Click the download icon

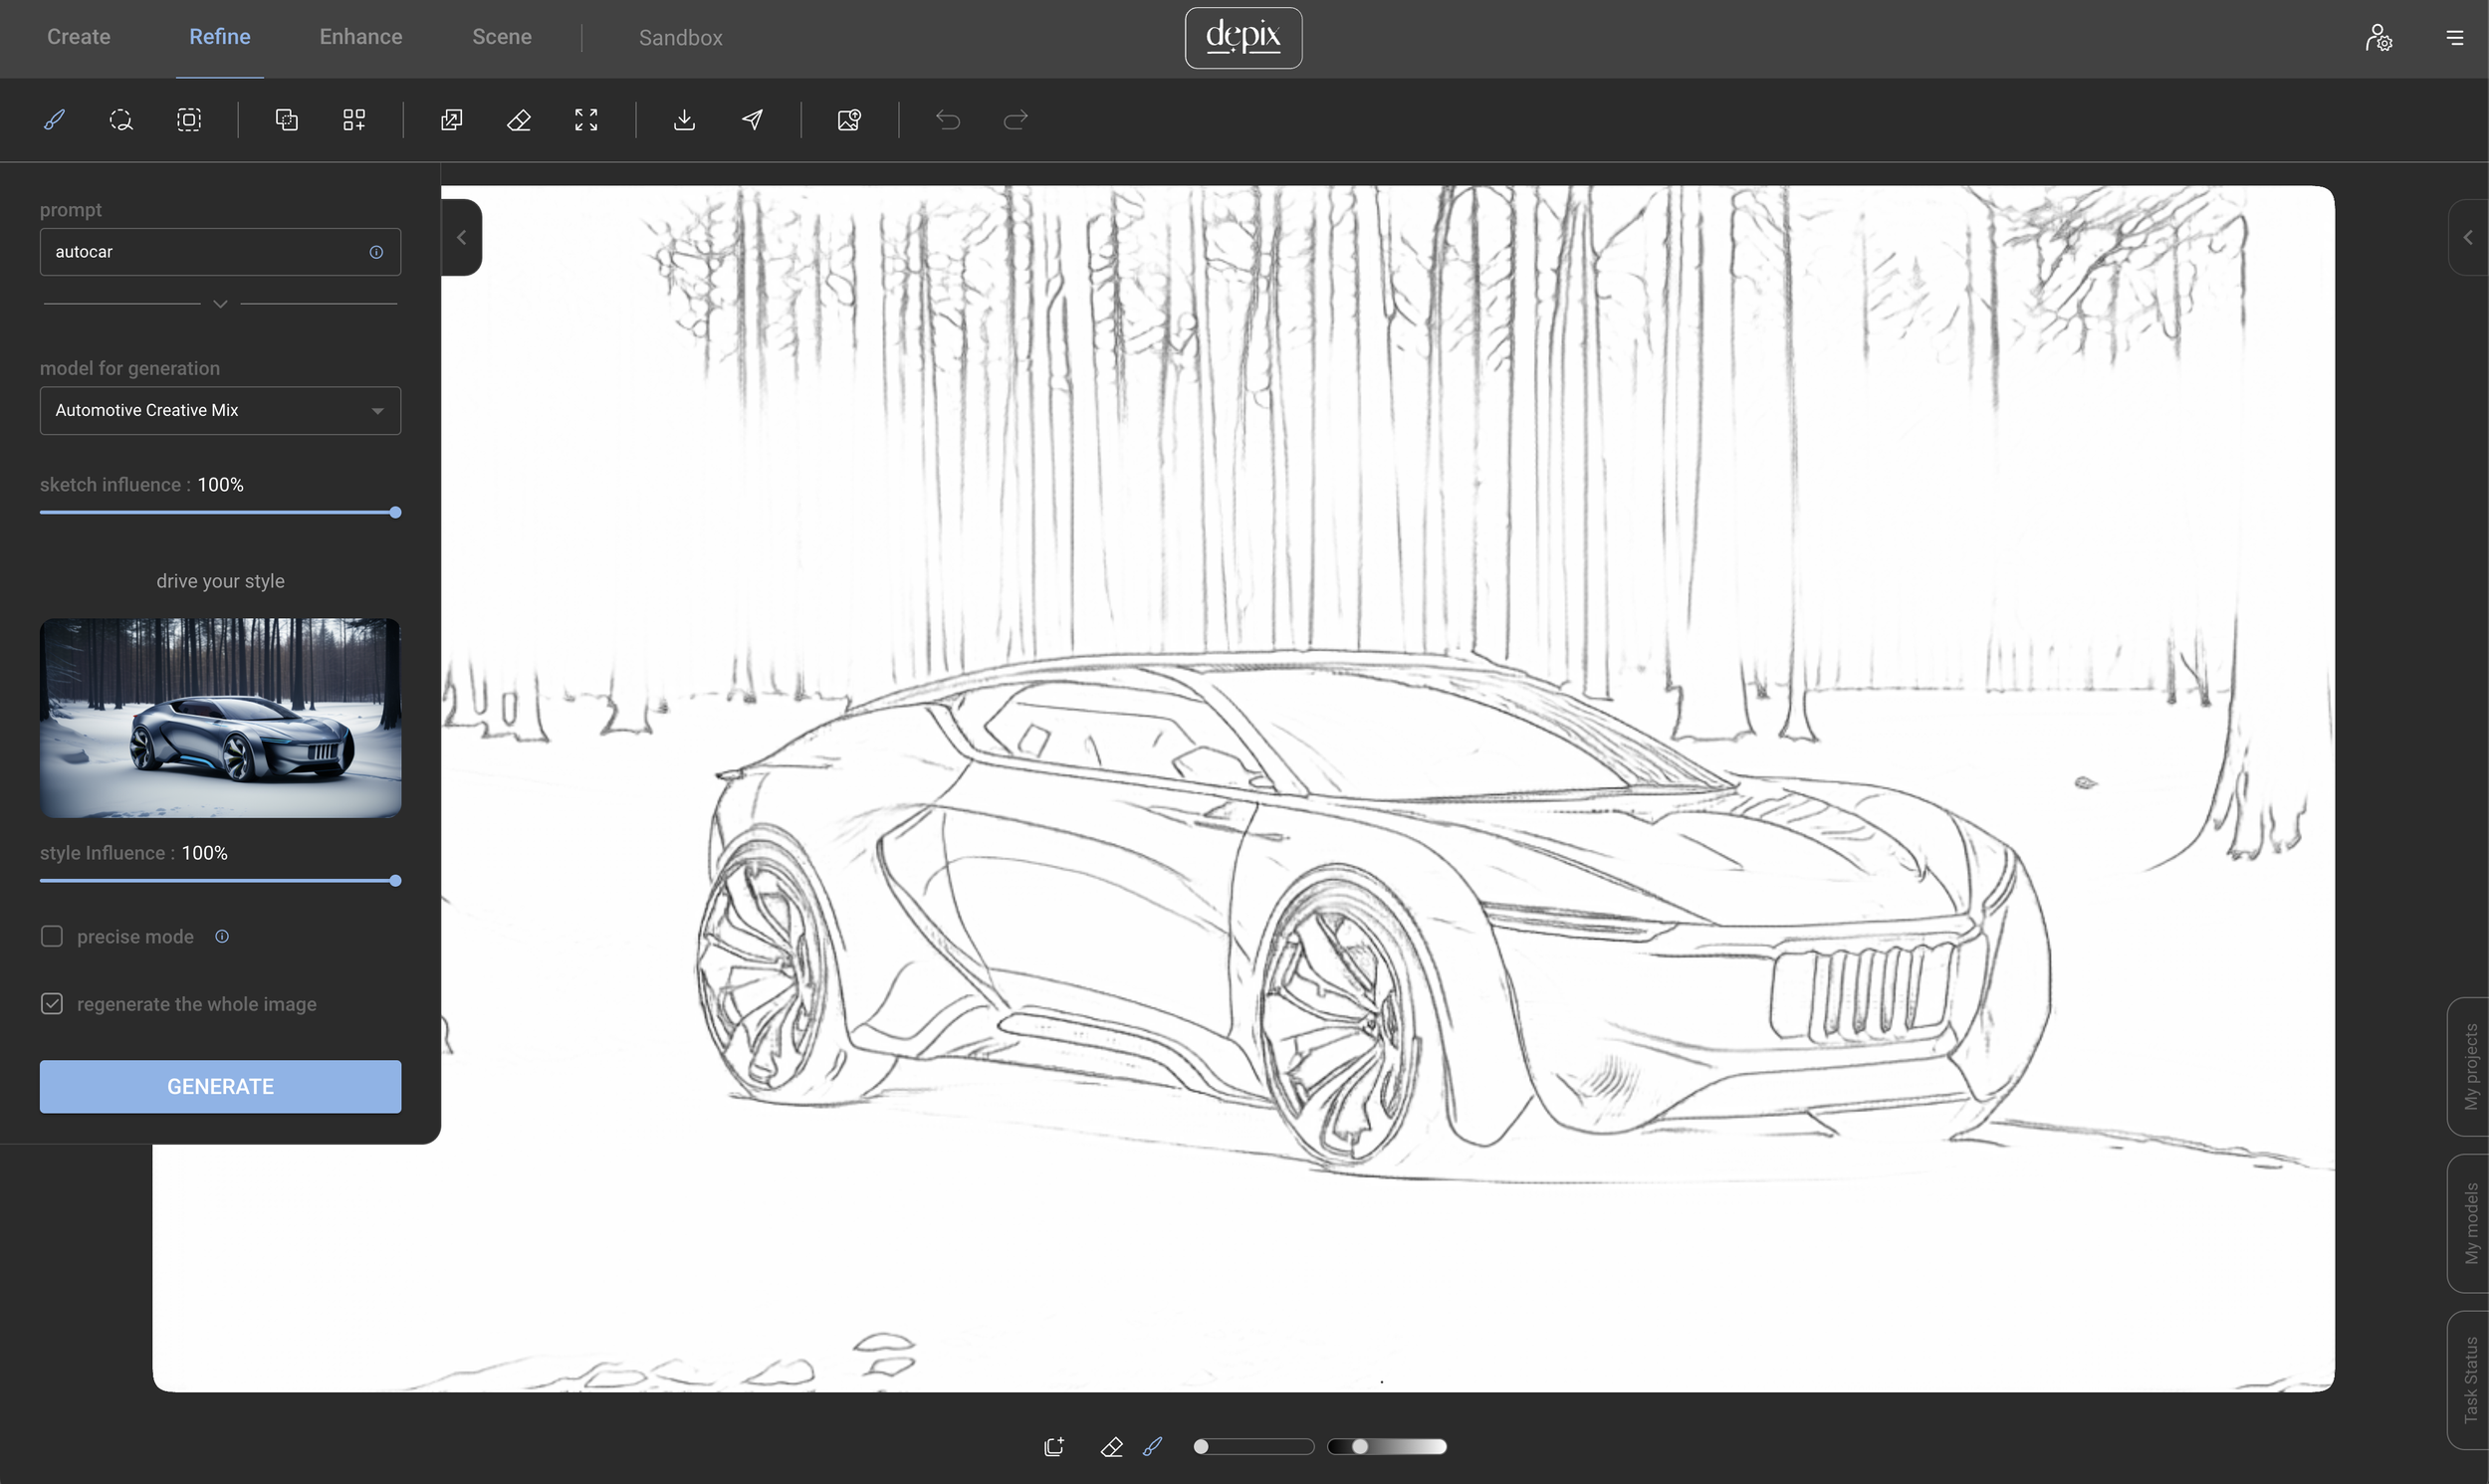click(684, 120)
